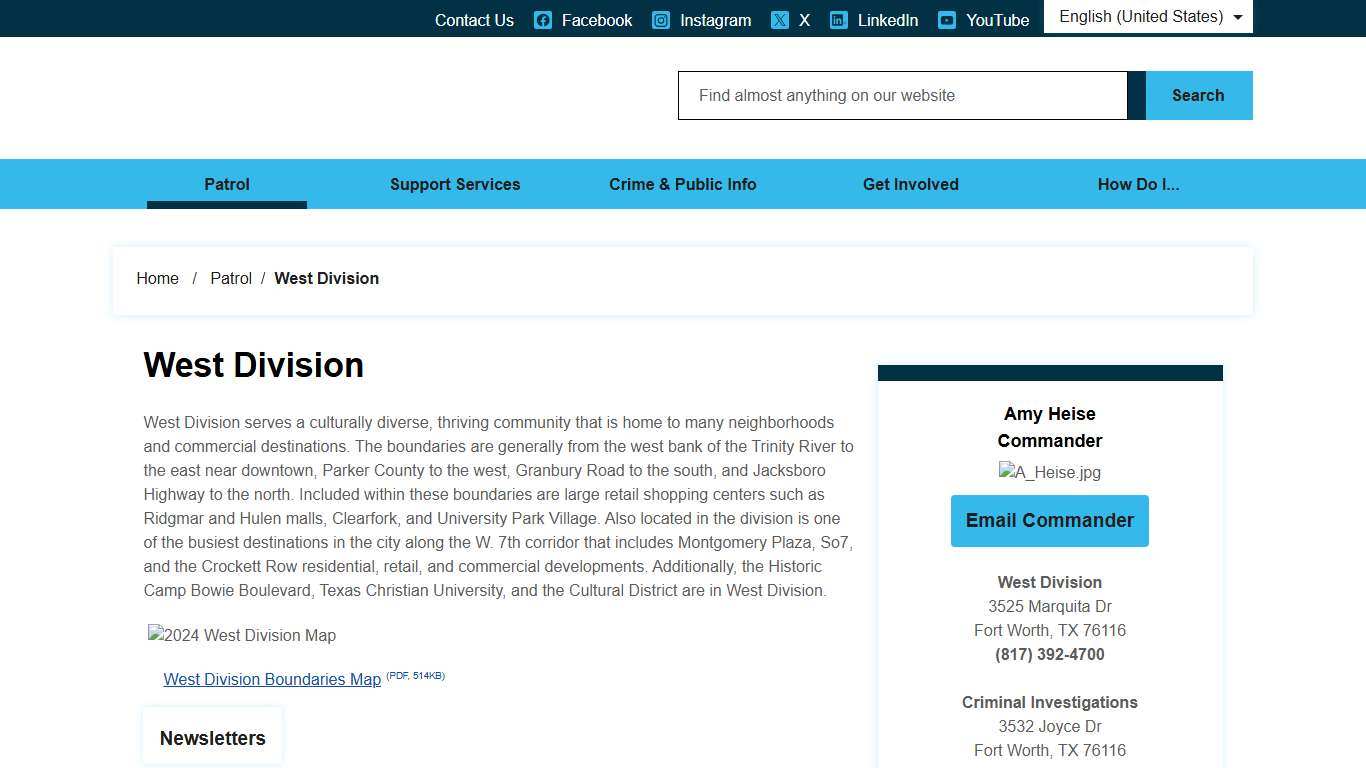Select the Patrol navigation tab
This screenshot has height=768, width=1366.
pyautogui.click(x=227, y=184)
